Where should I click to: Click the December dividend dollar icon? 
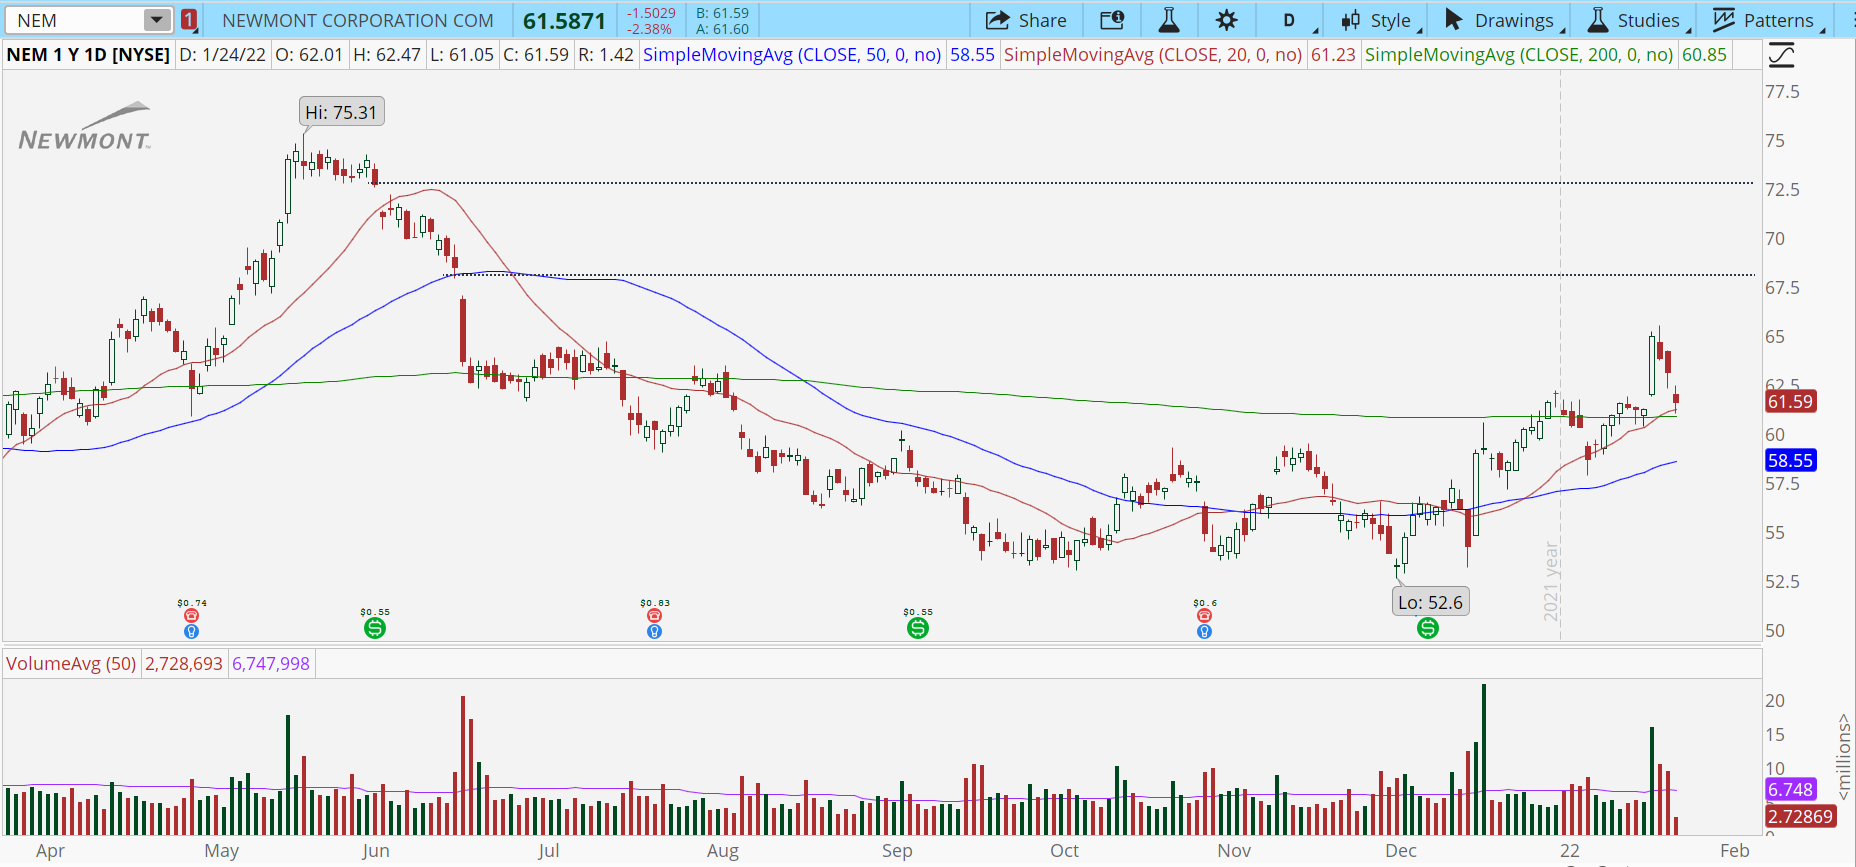[x=1428, y=628]
